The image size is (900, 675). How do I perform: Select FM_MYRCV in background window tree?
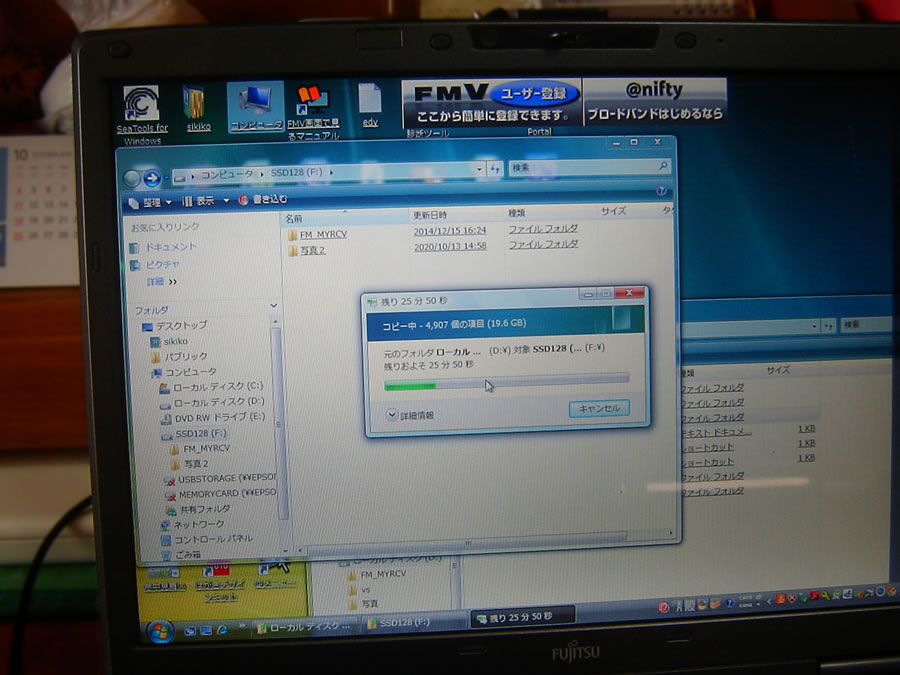coord(377,574)
